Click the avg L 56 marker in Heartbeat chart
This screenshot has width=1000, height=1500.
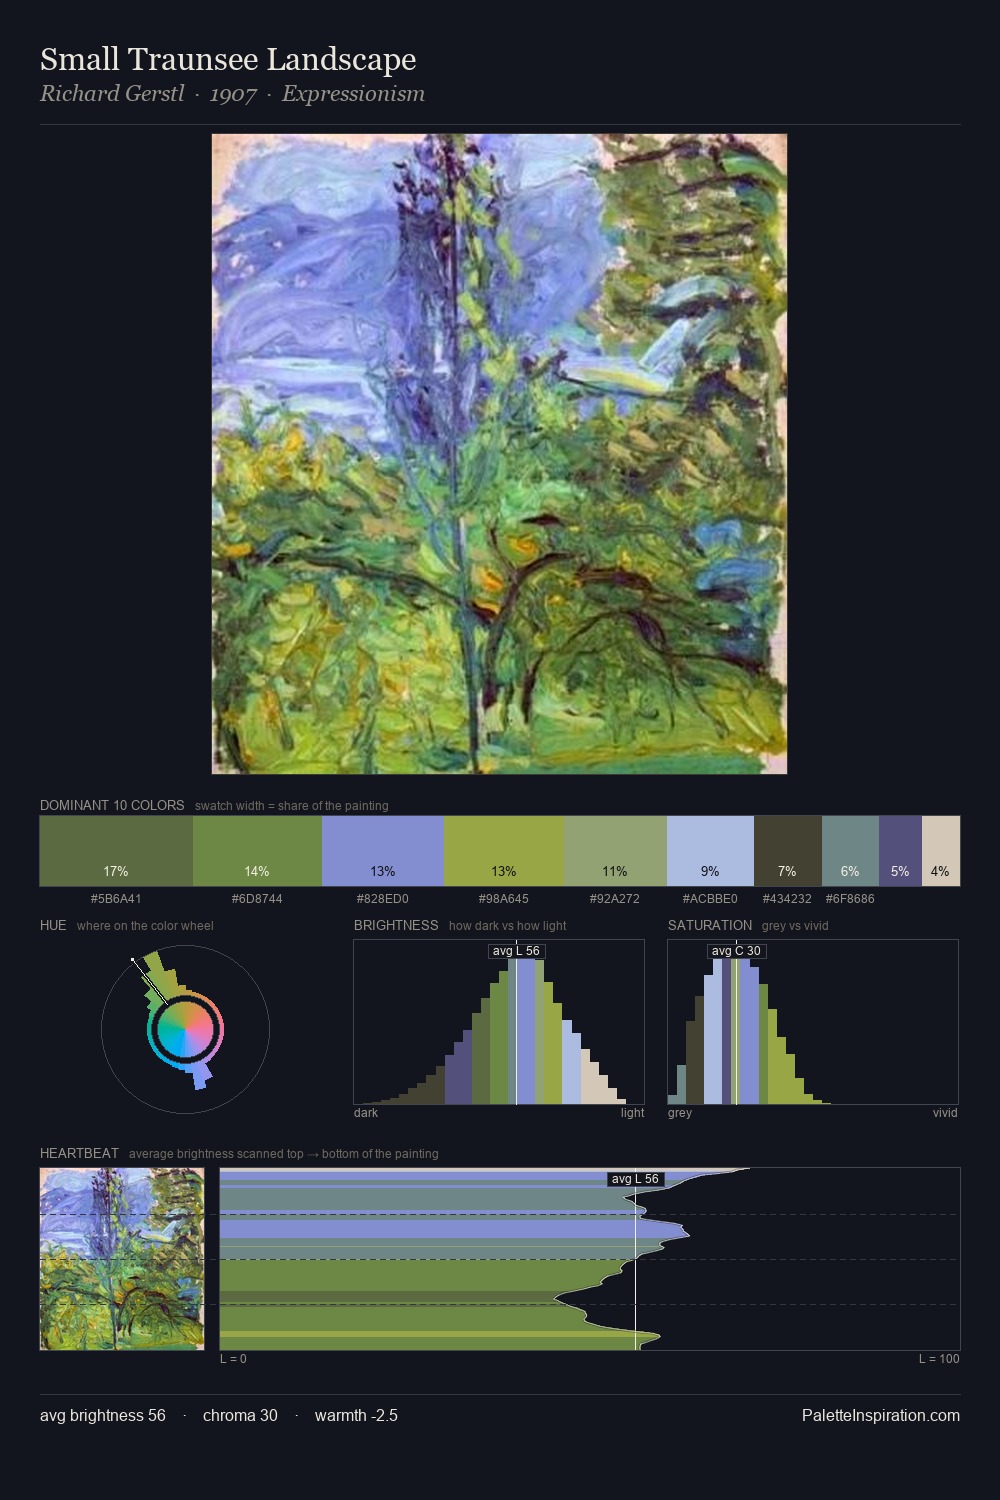click(636, 1179)
